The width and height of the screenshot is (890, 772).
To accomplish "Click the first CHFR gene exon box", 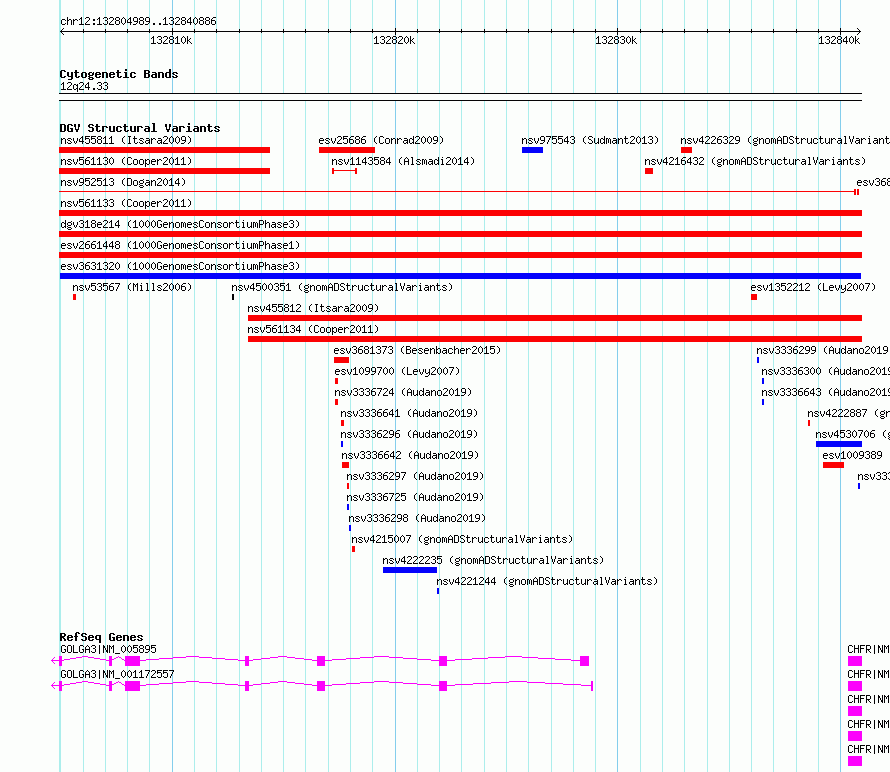I will click(855, 661).
